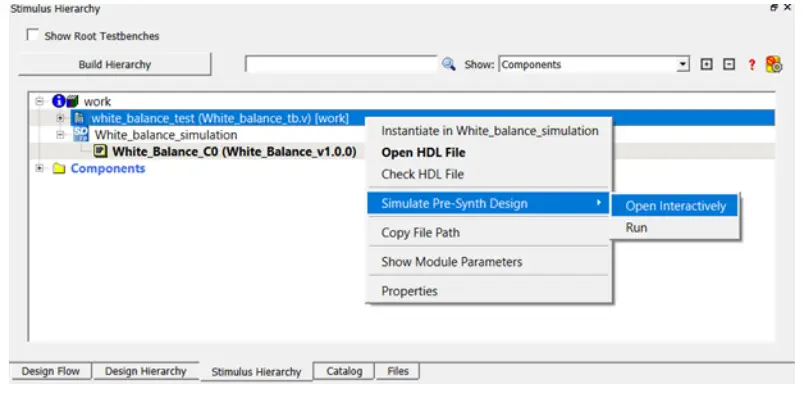Close the Stimulus Hierarchy panel
809x393 pixels.
[787, 8]
